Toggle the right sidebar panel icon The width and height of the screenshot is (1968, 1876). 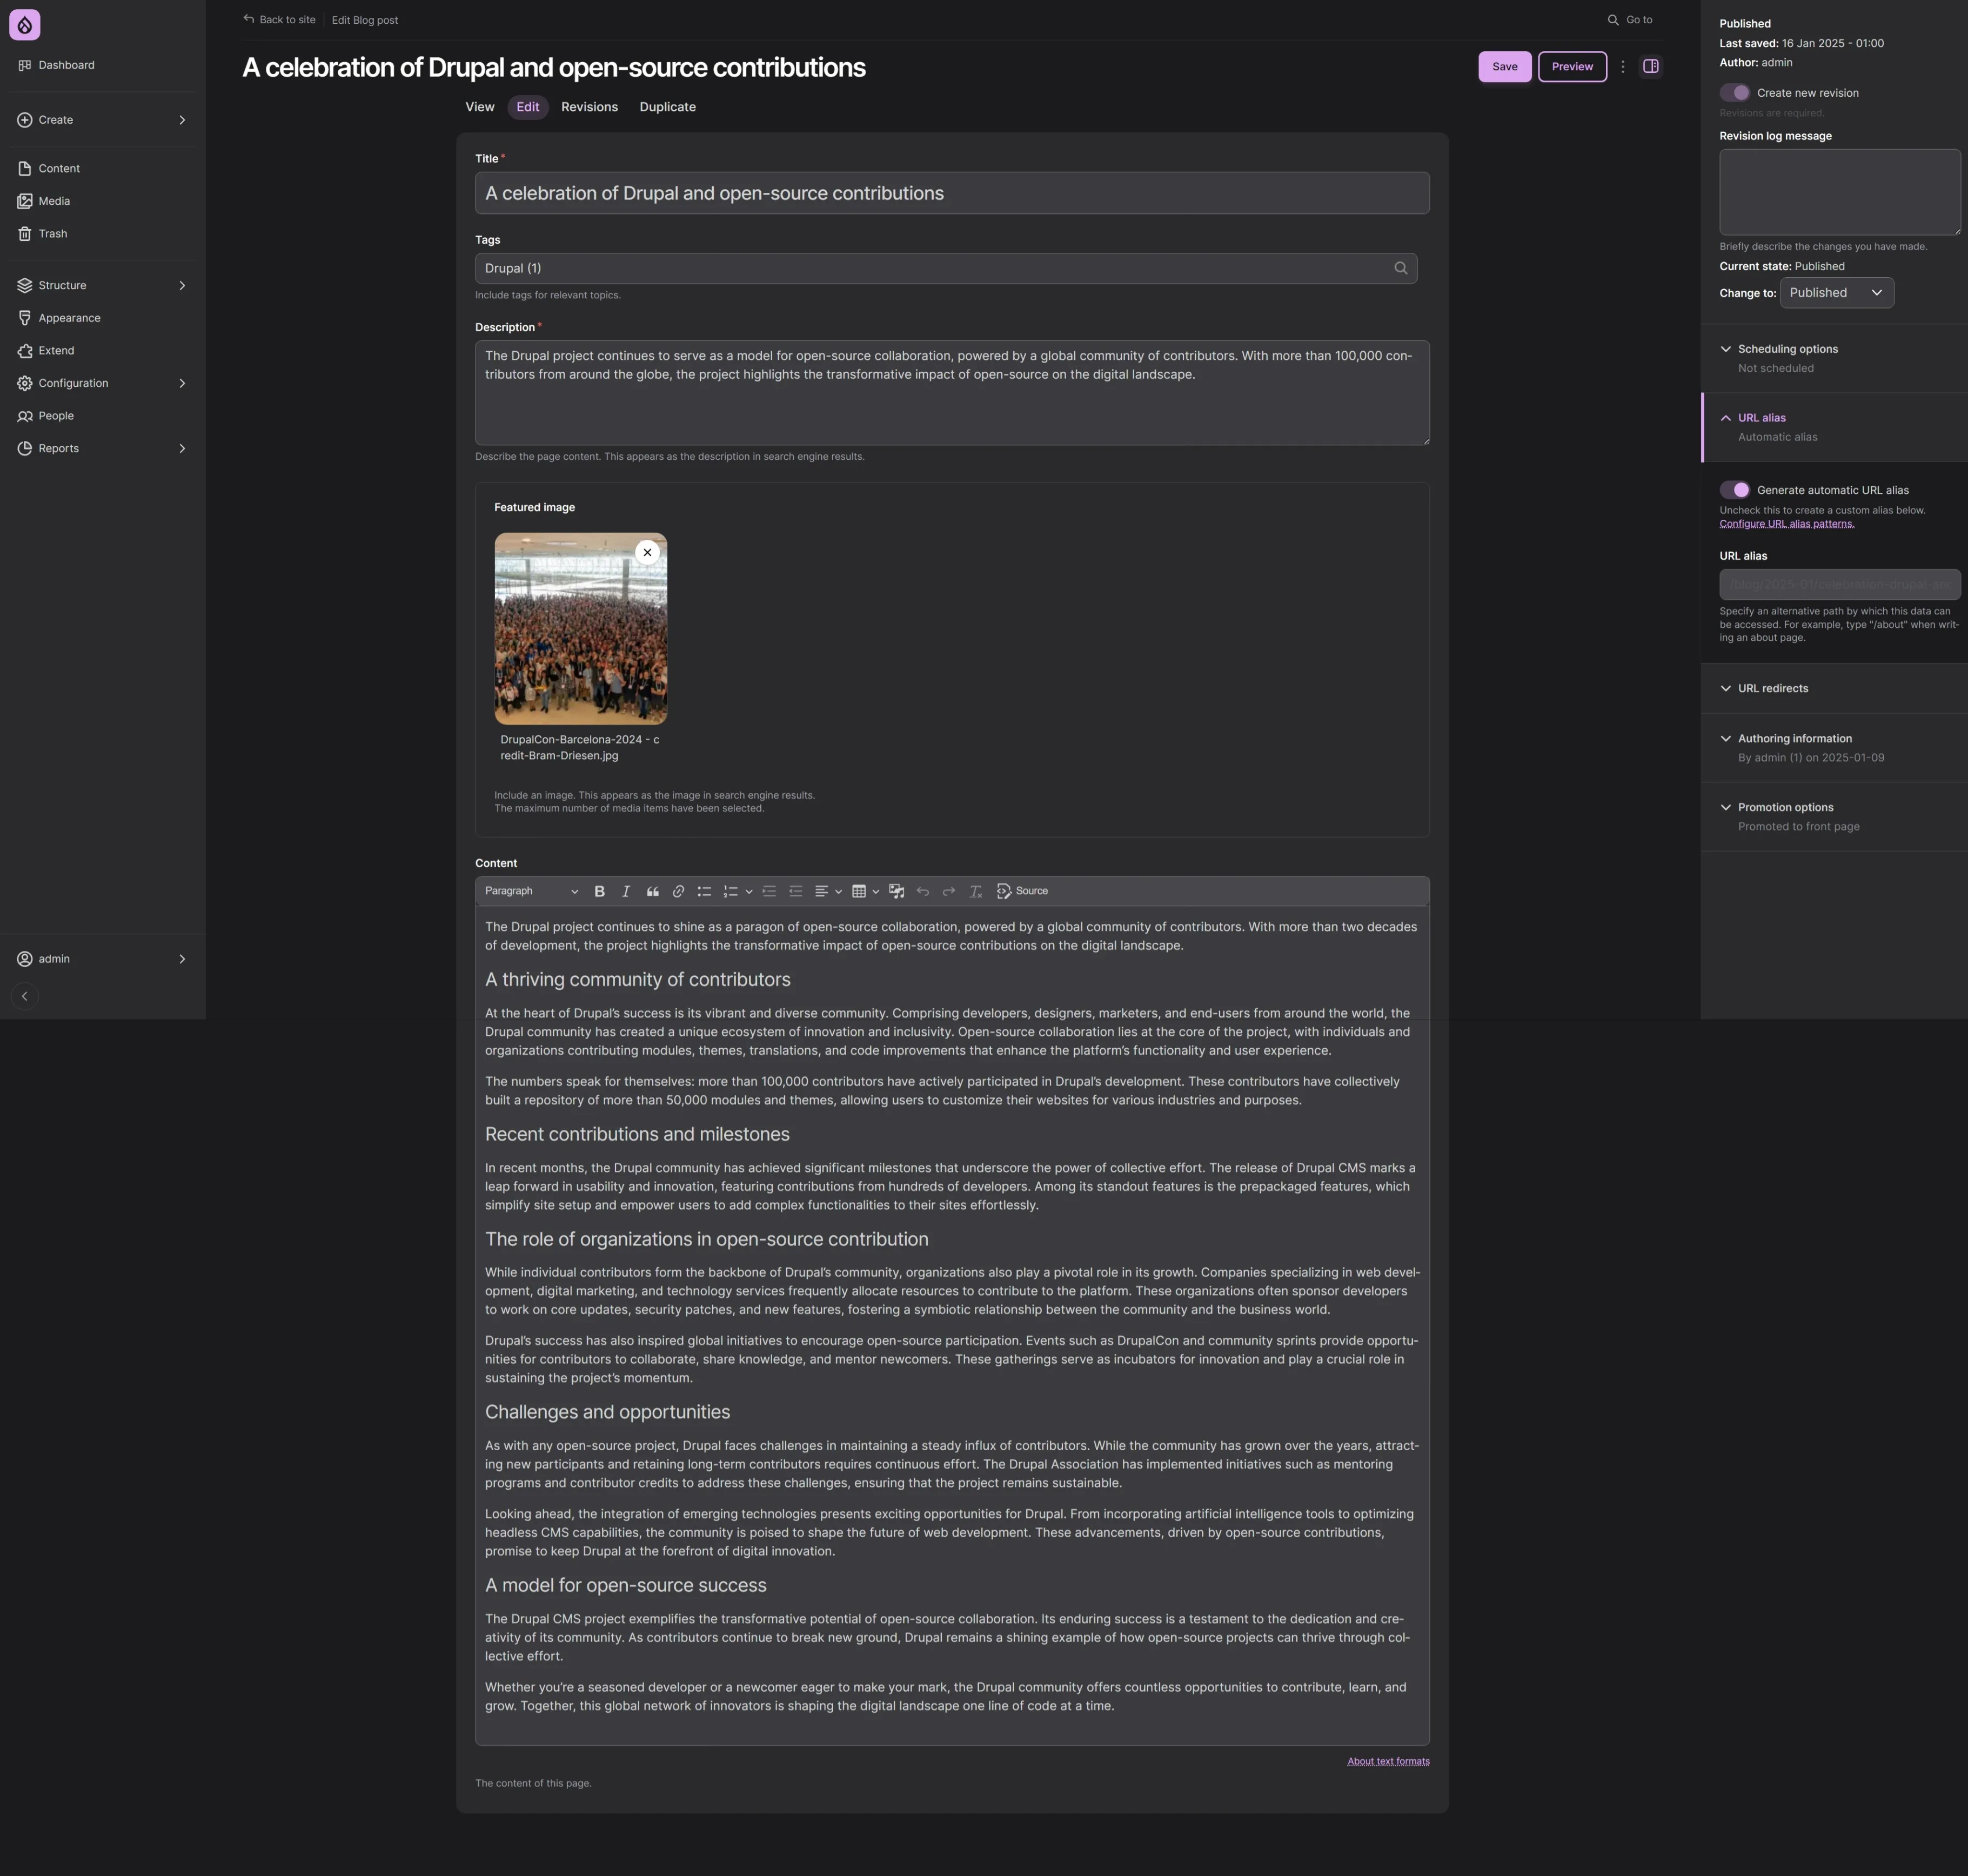point(1650,67)
